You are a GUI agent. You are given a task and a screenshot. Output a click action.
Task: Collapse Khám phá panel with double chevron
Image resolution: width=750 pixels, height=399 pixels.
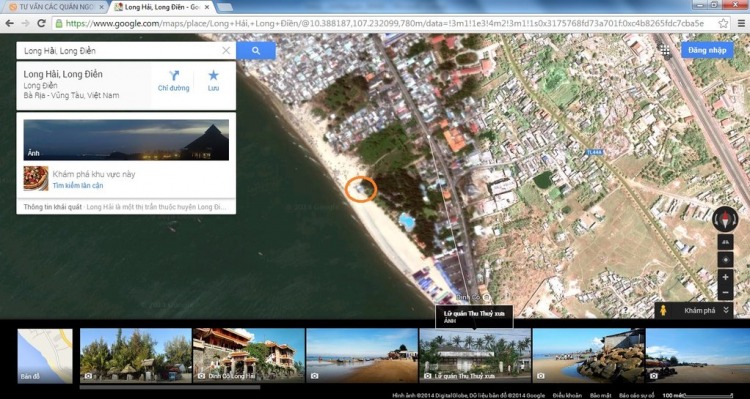point(726,310)
